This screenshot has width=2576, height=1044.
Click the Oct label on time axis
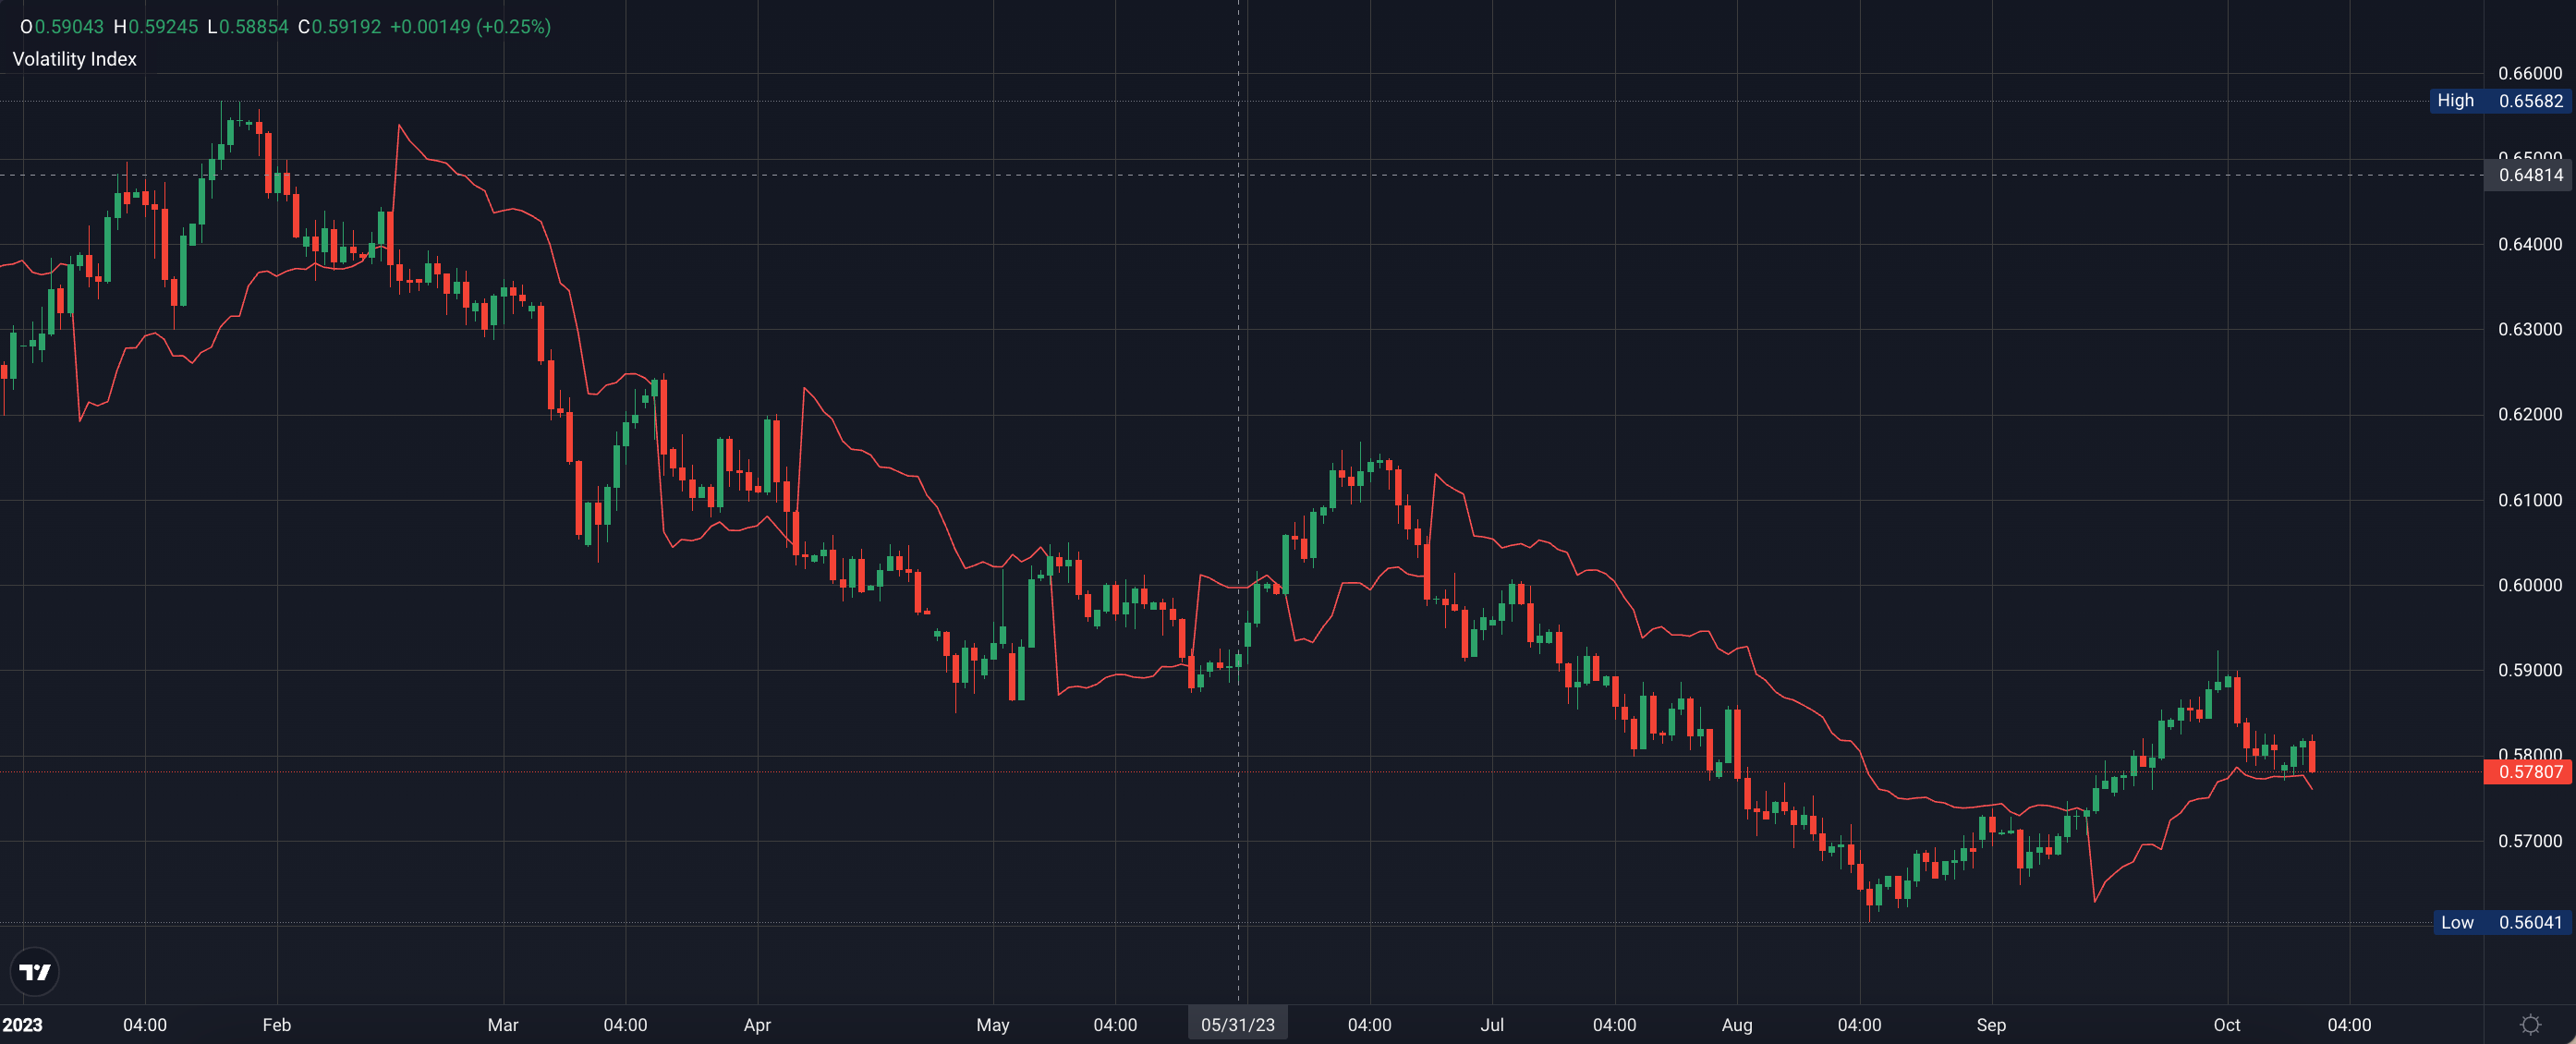pyautogui.click(x=2227, y=1024)
